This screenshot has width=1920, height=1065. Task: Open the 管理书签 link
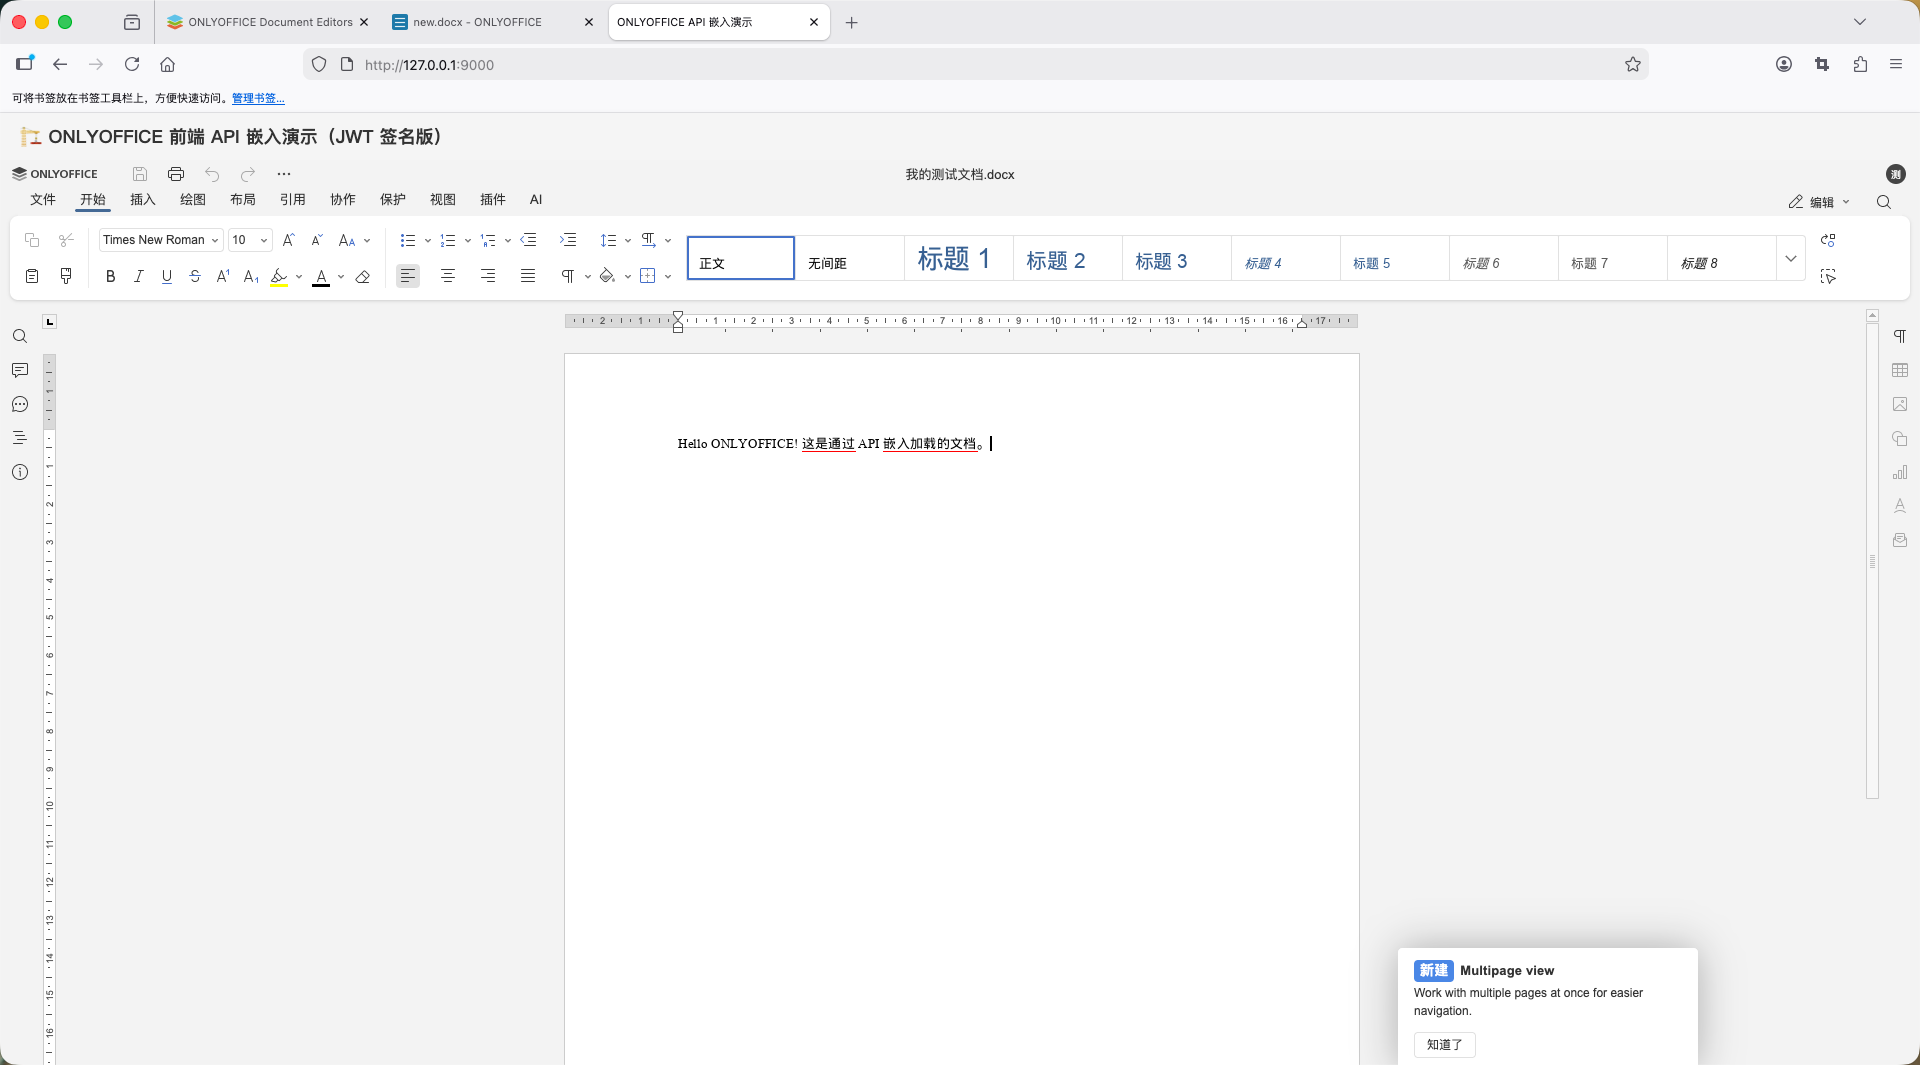[258, 98]
